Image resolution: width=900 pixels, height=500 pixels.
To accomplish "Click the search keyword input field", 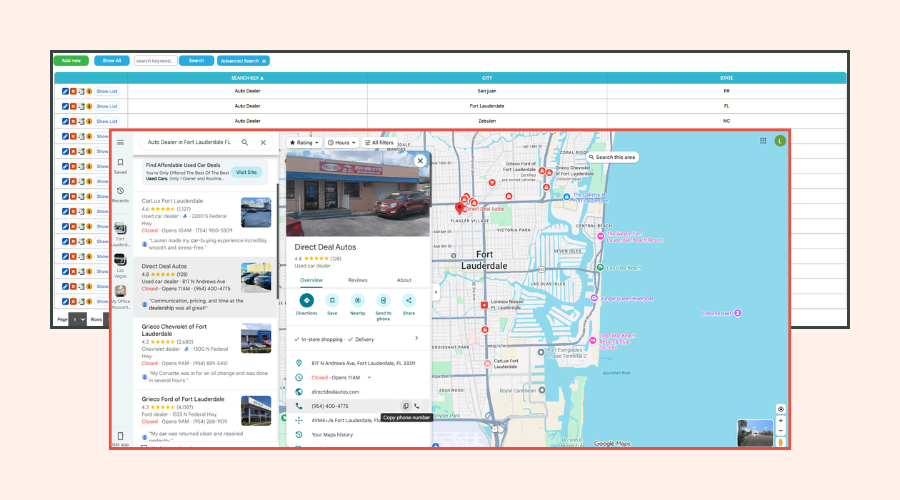I will [156, 61].
